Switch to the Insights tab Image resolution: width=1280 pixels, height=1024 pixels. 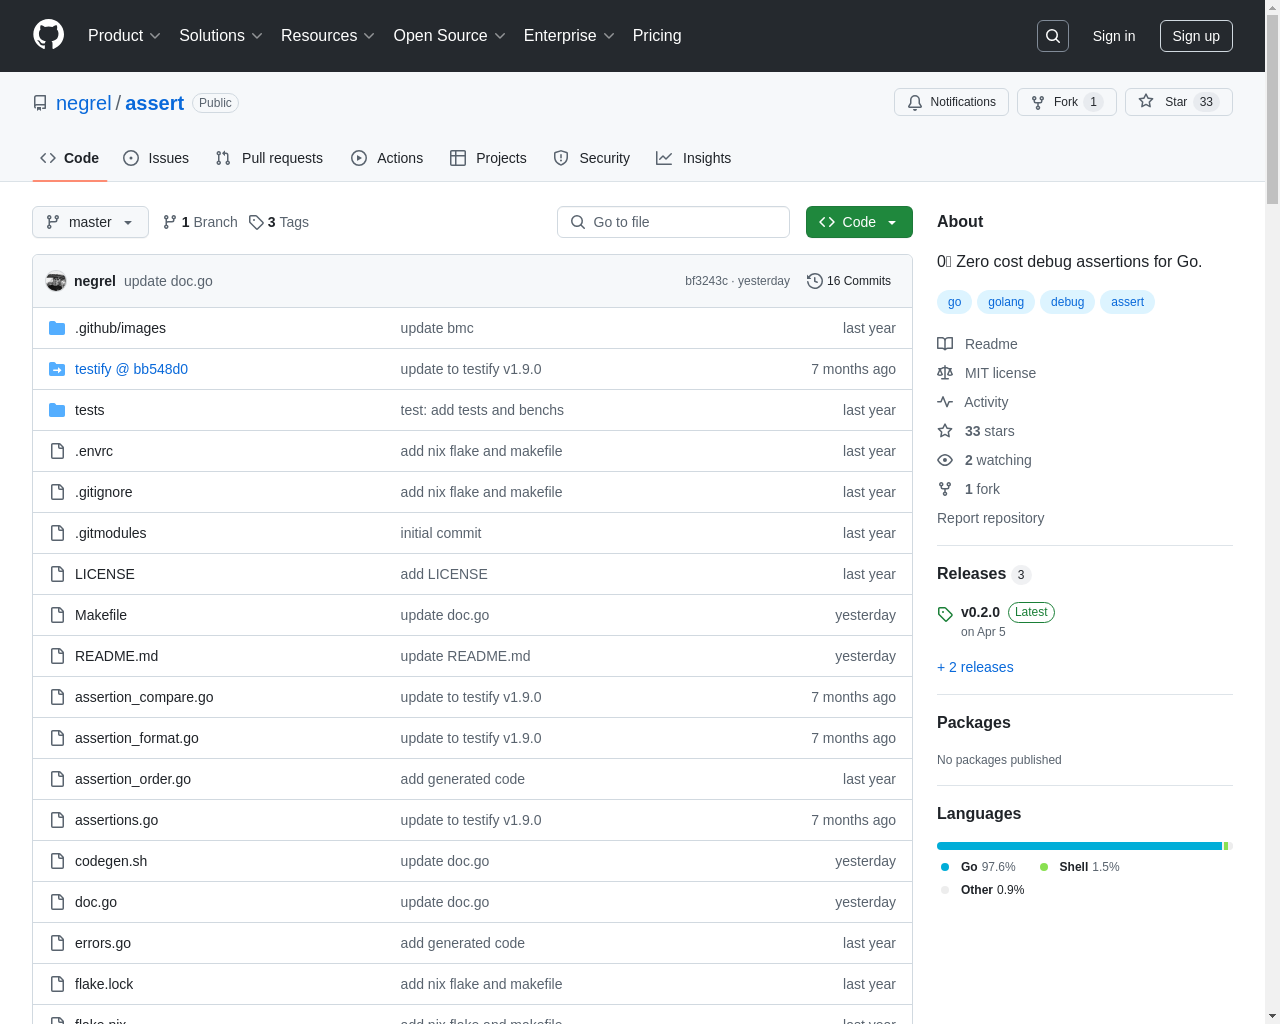pyautogui.click(x=694, y=158)
